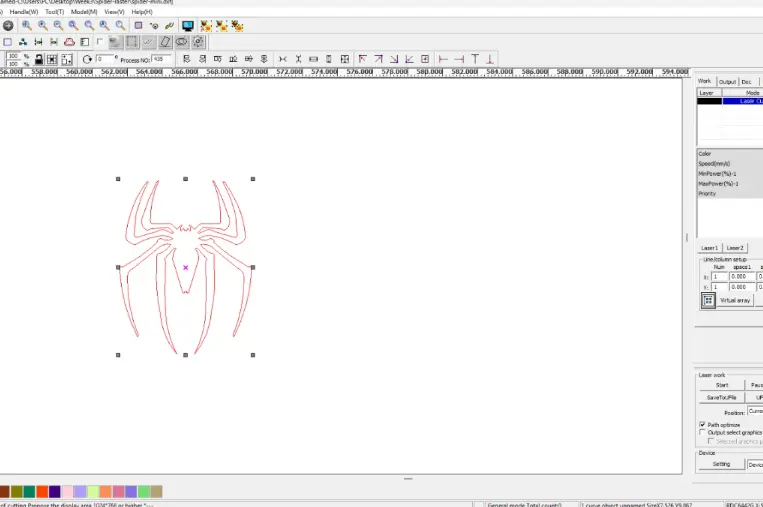Click the magenta center cross on spider

185,268
